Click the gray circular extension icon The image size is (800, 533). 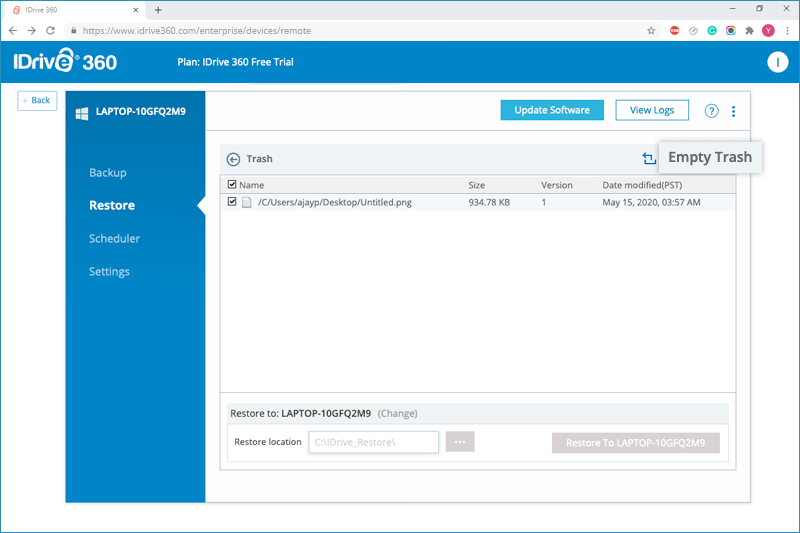click(x=693, y=31)
